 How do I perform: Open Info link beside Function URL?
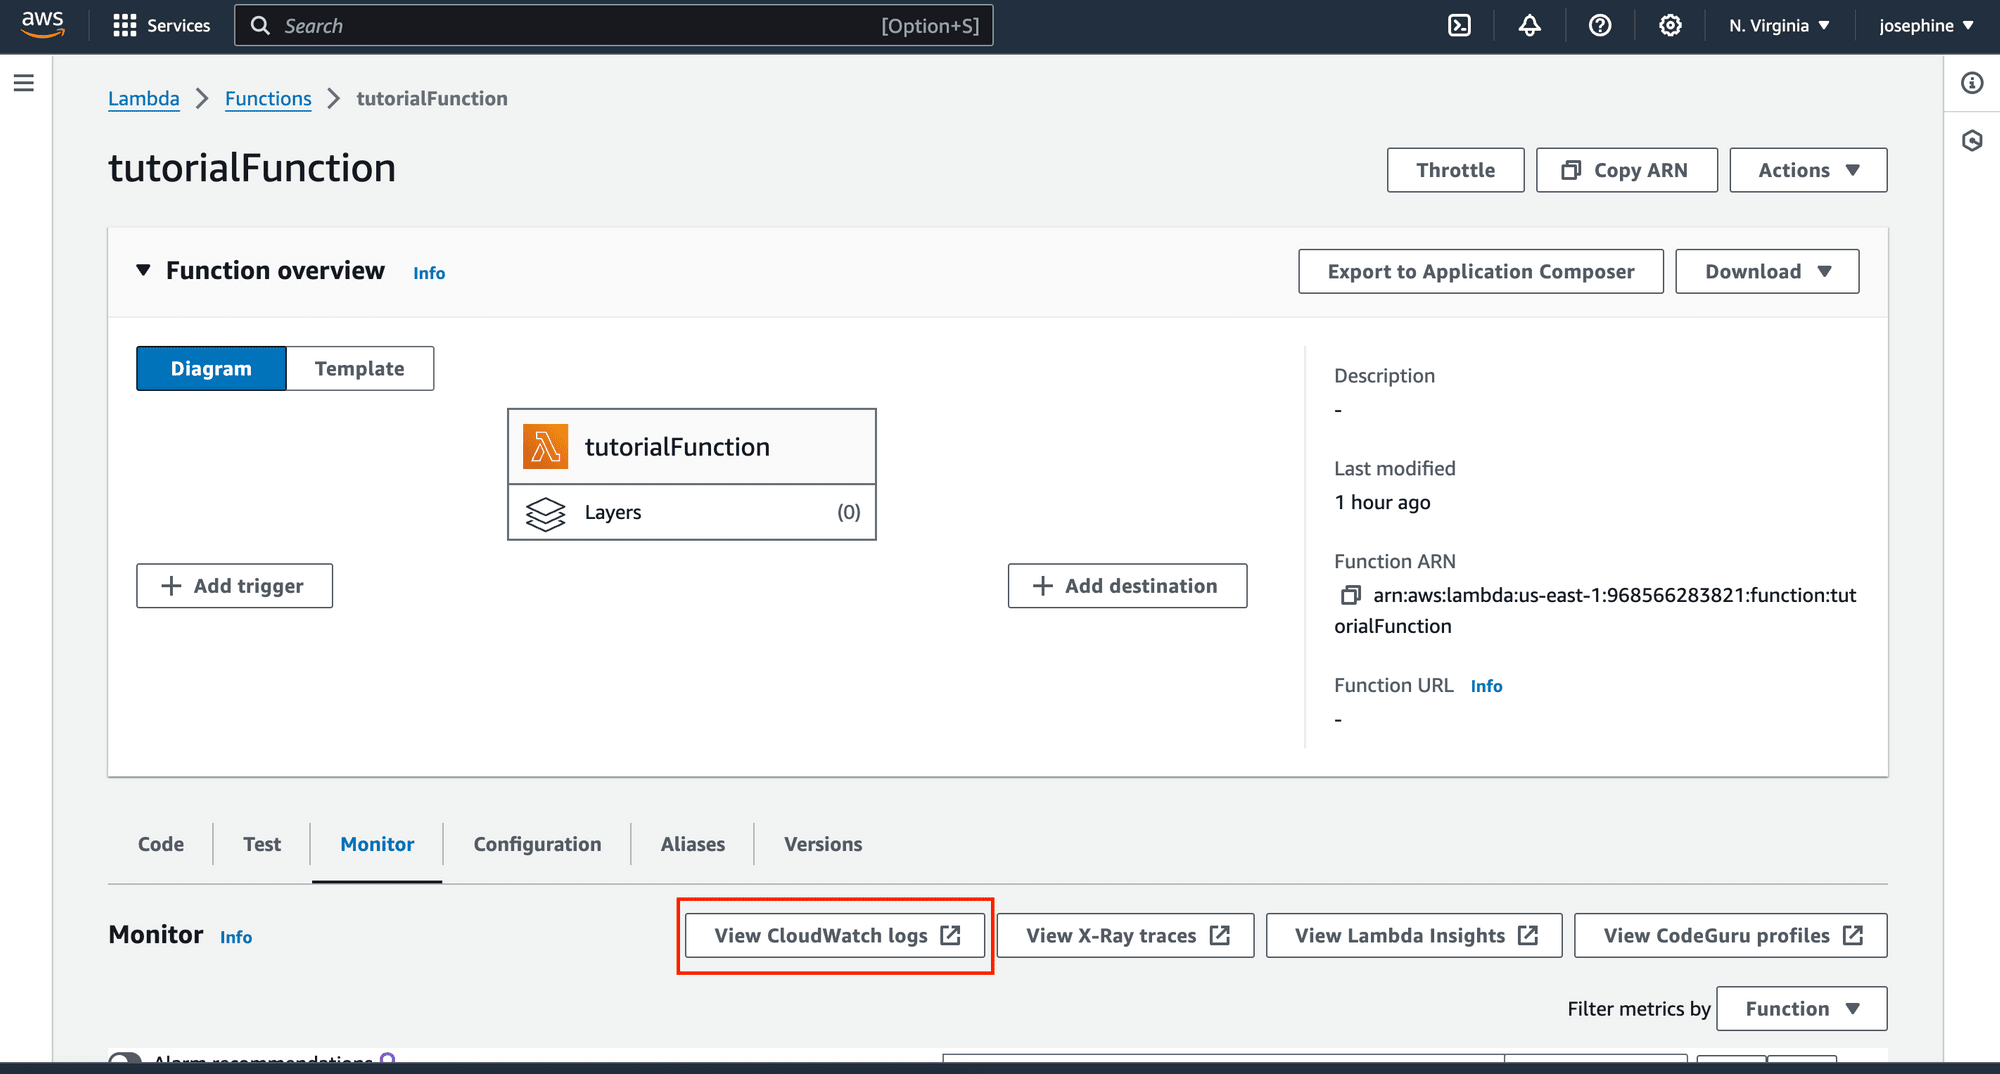(x=1486, y=686)
